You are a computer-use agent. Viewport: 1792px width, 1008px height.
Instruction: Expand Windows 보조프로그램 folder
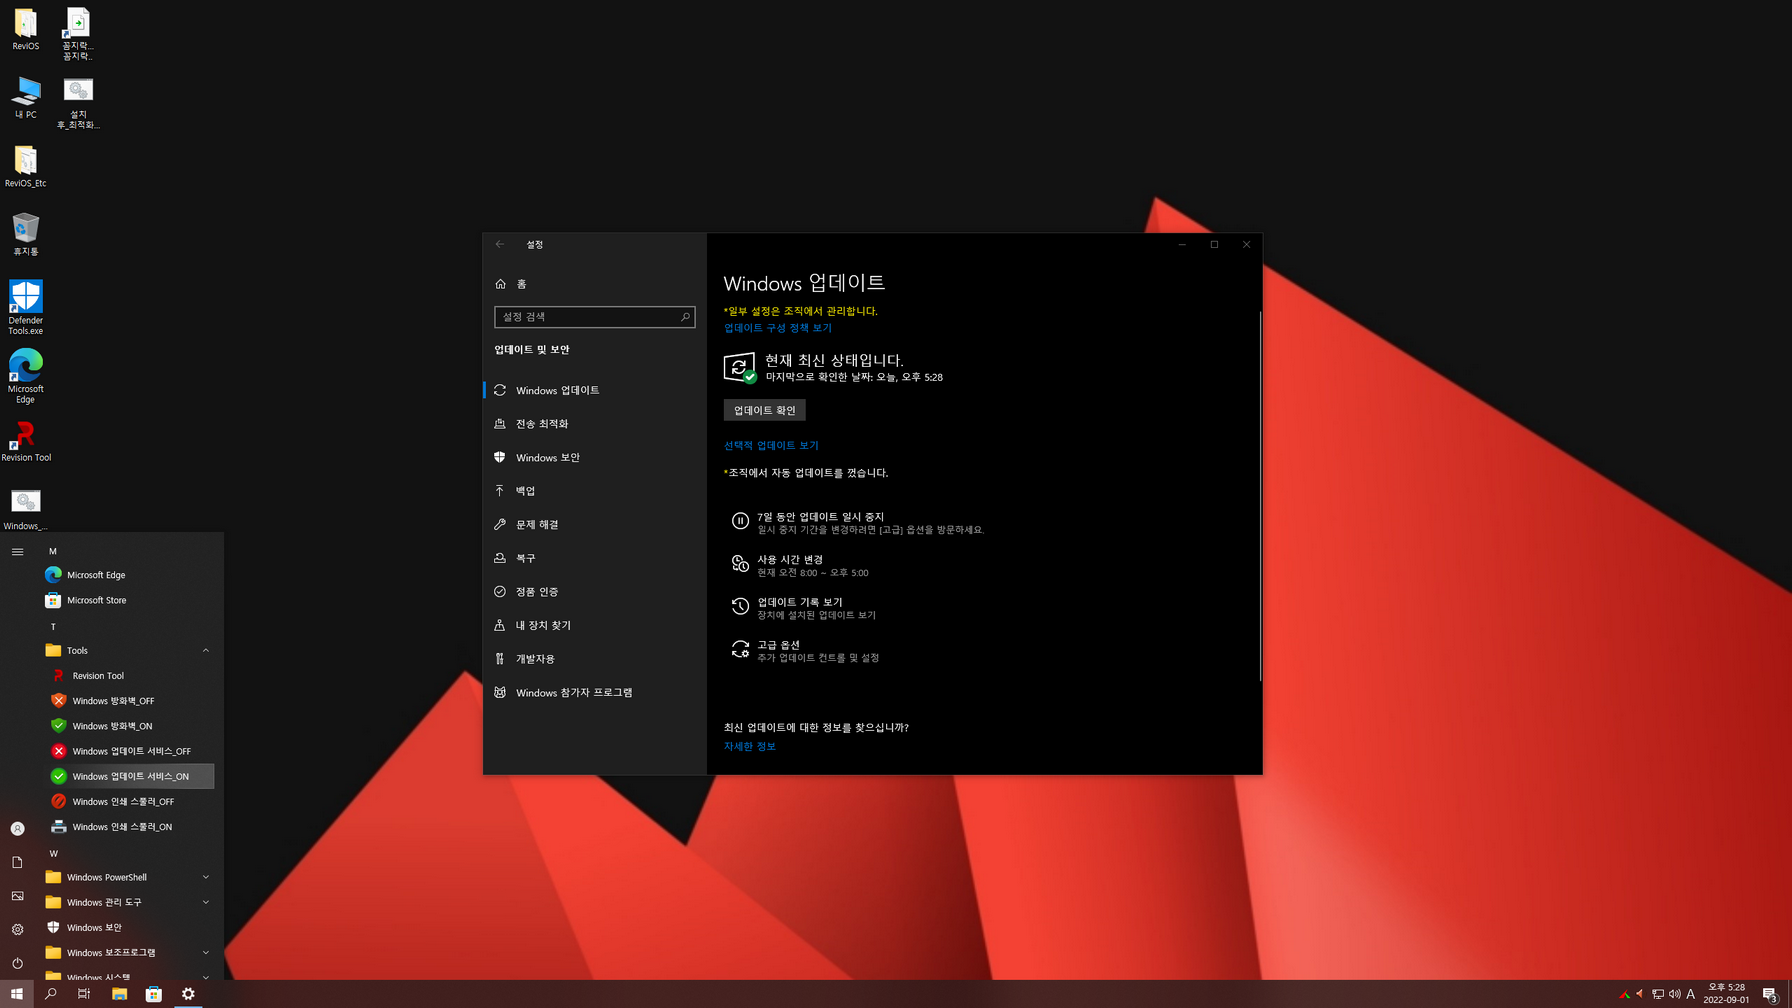coord(128,953)
